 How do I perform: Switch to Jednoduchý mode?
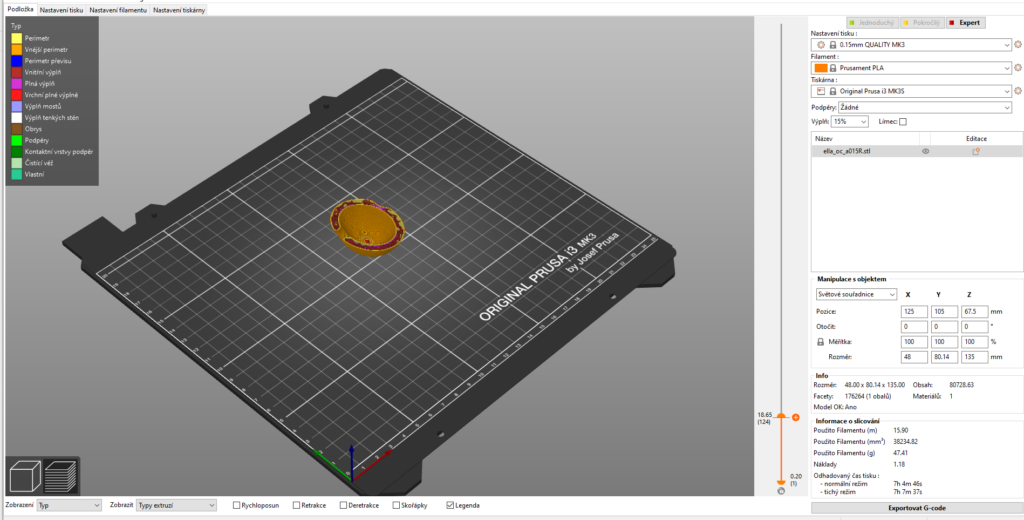[x=872, y=22]
